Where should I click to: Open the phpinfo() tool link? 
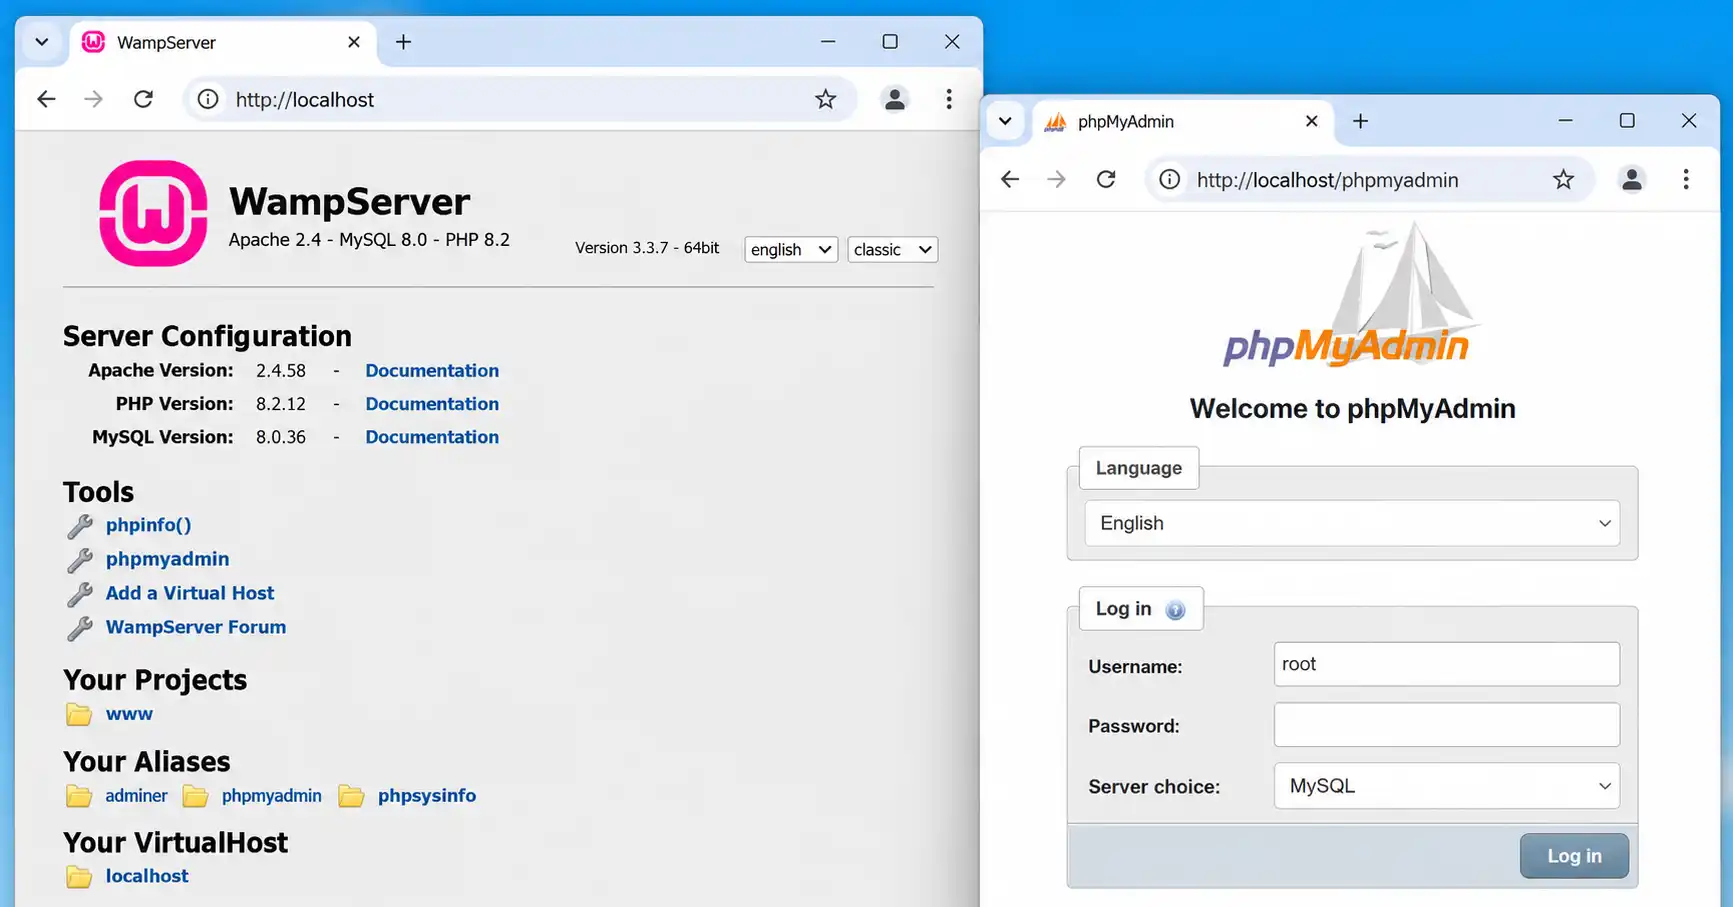click(x=148, y=525)
